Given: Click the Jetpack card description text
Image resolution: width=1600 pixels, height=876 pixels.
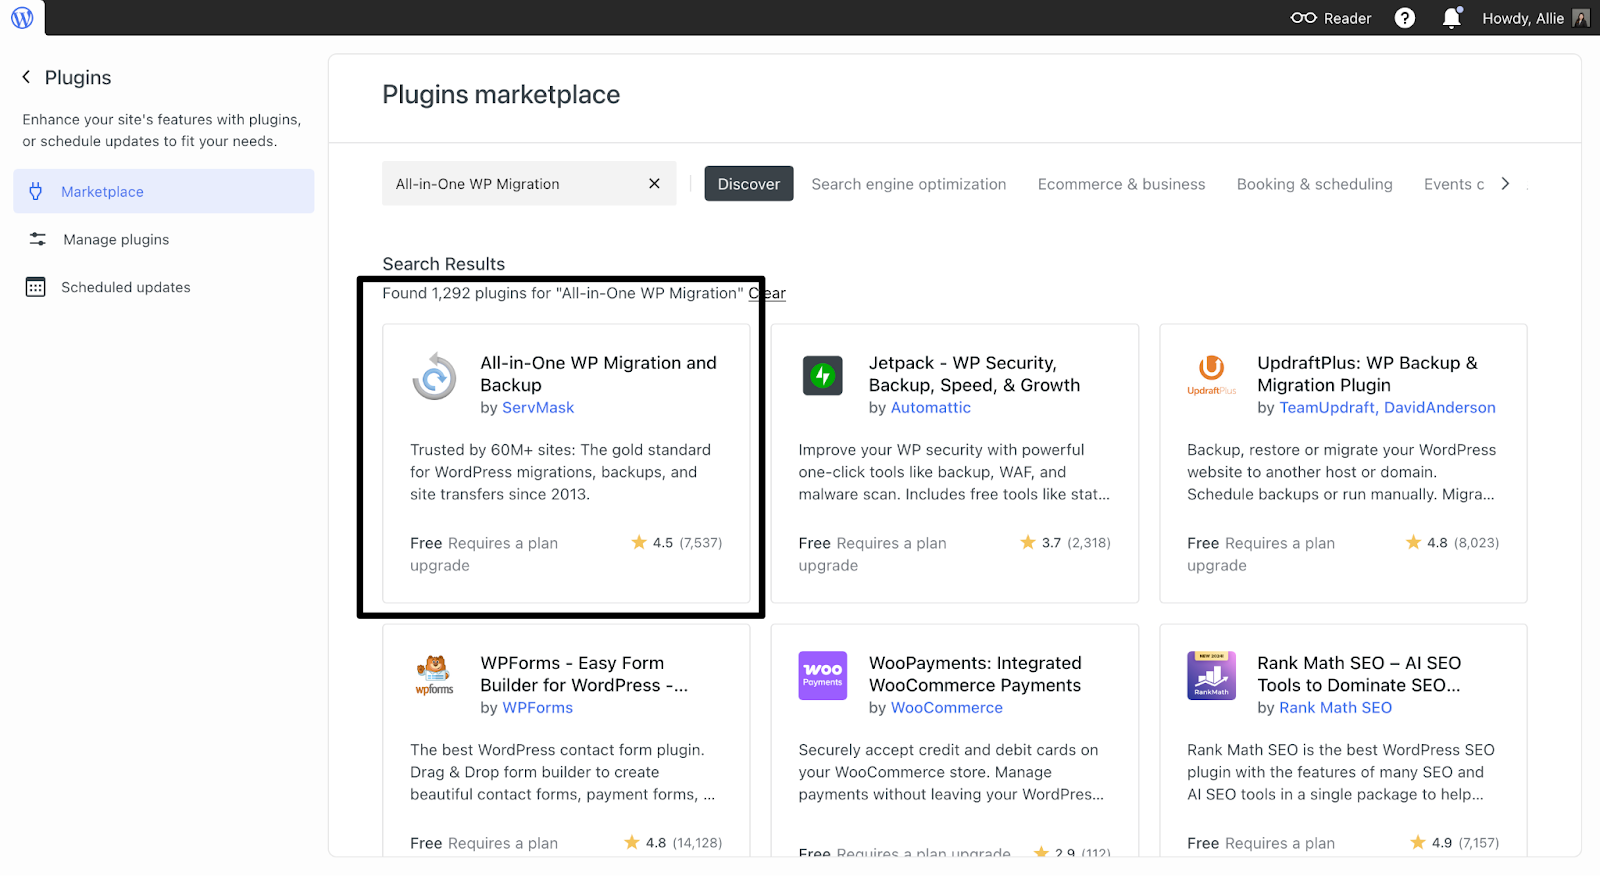Looking at the screenshot, I should click(x=954, y=472).
